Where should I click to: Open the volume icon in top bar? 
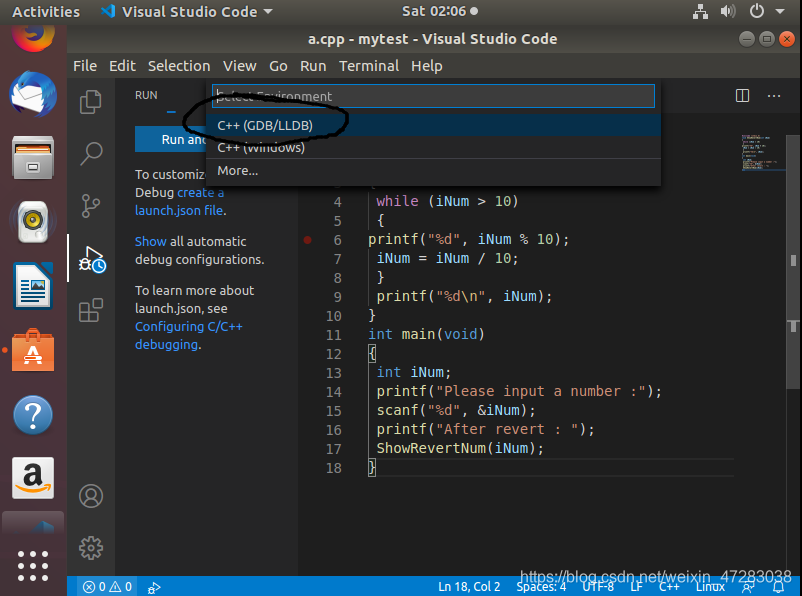click(x=728, y=11)
